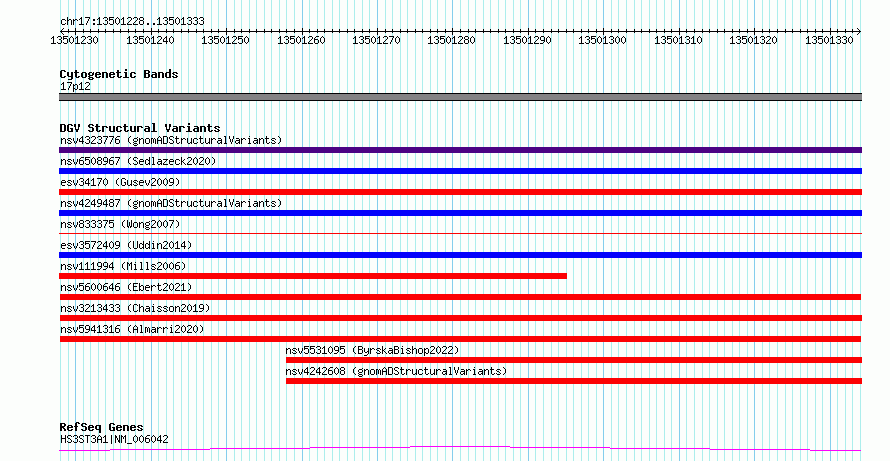
Task: Open variant label nsv4323776 (gnomADStructuralVariants)
Action: pos(171,140)
